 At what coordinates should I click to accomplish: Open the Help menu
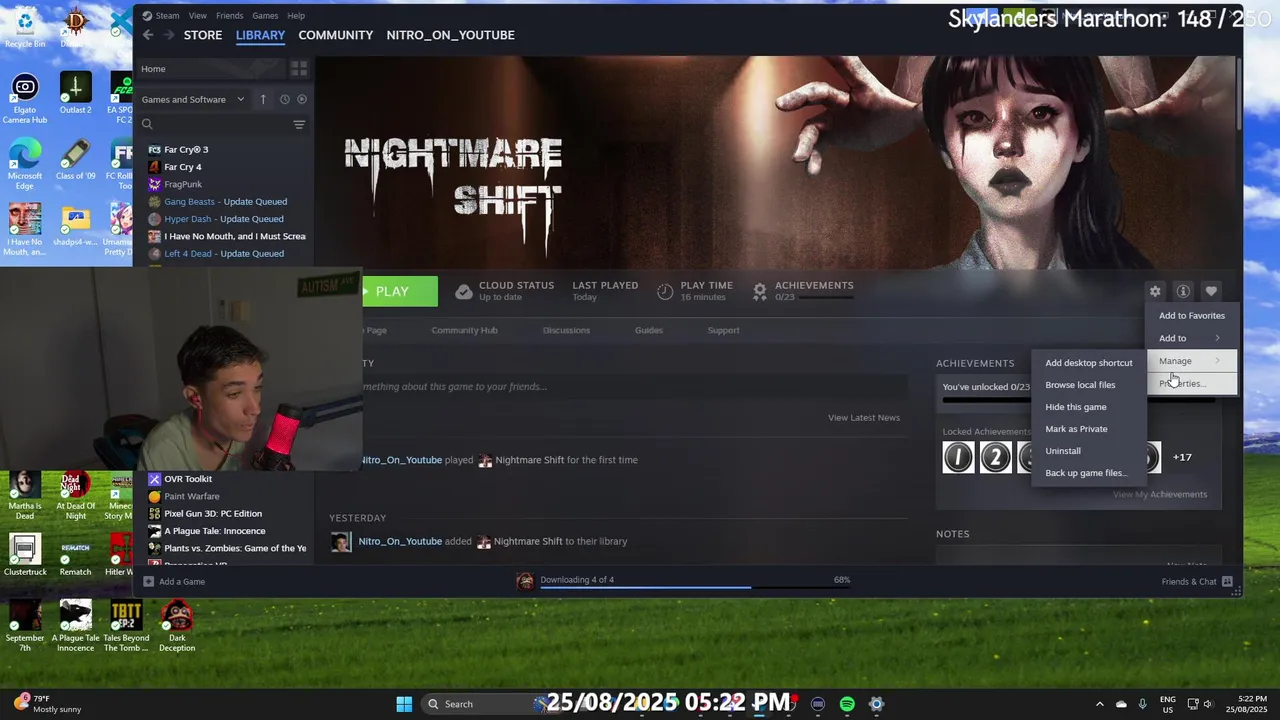click(x=296, y=16)
